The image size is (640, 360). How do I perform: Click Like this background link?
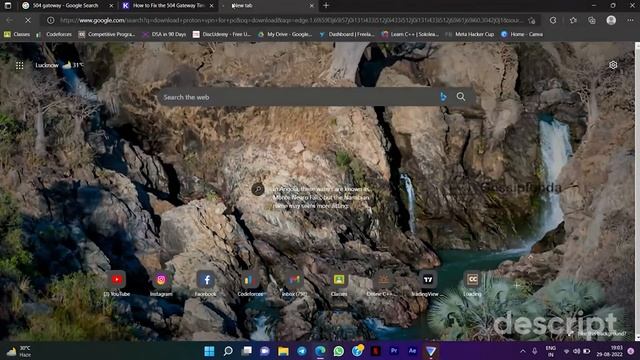[x=598, y=333]
